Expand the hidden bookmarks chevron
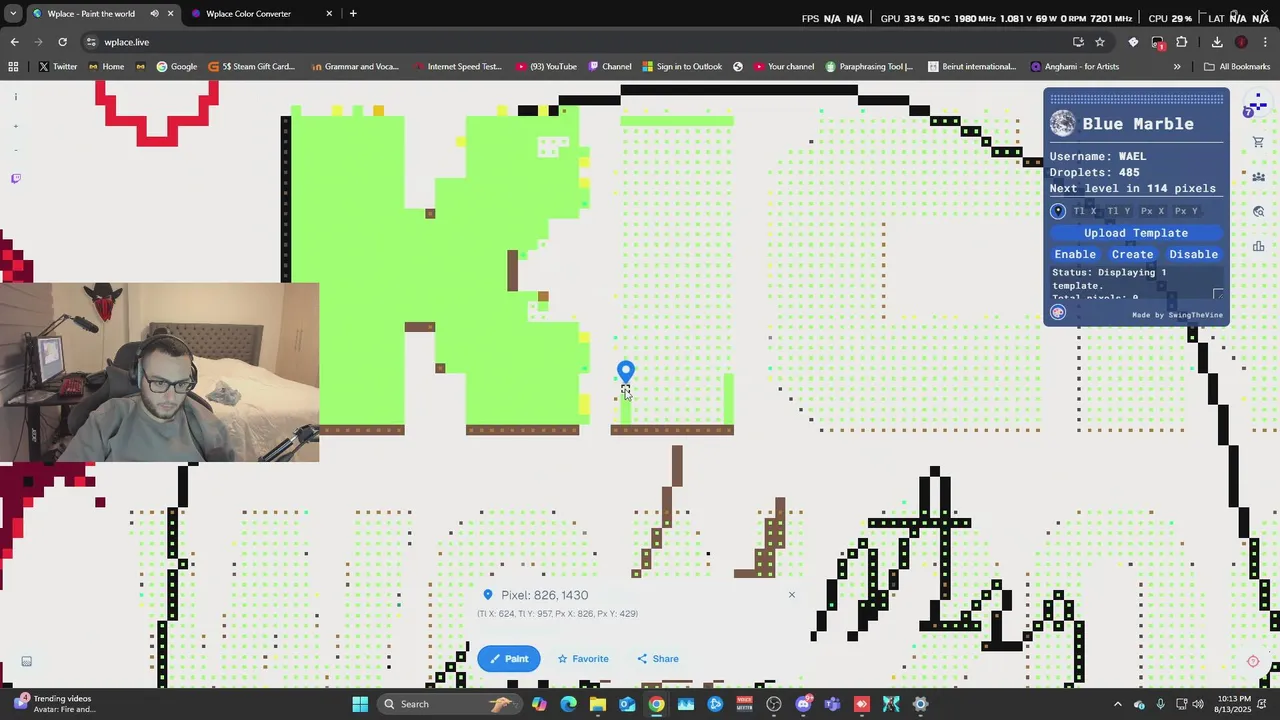 coord(1177,67)
